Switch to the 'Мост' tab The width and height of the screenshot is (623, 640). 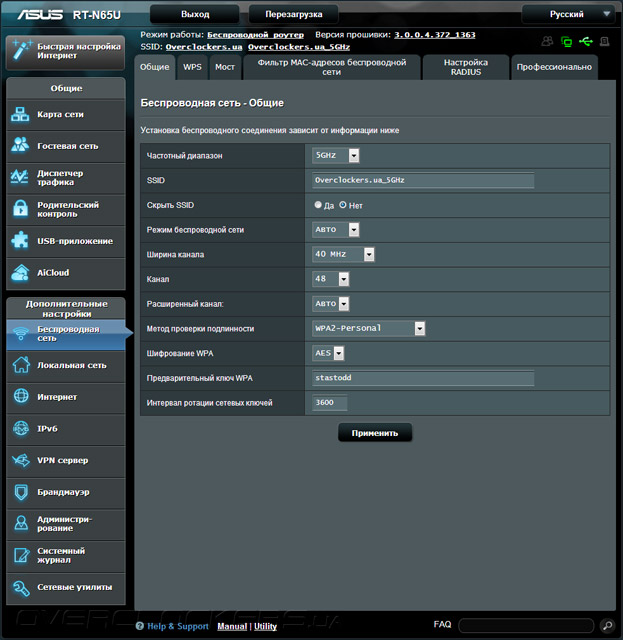225,67
